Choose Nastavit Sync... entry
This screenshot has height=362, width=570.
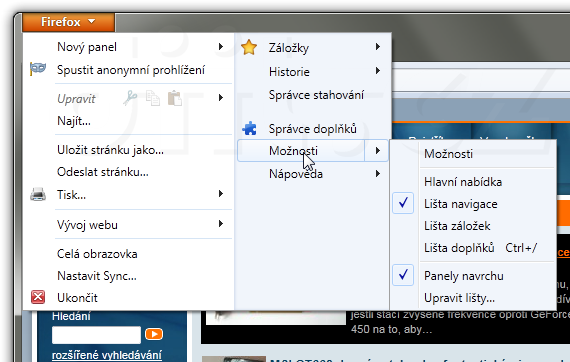click(97, 276)
